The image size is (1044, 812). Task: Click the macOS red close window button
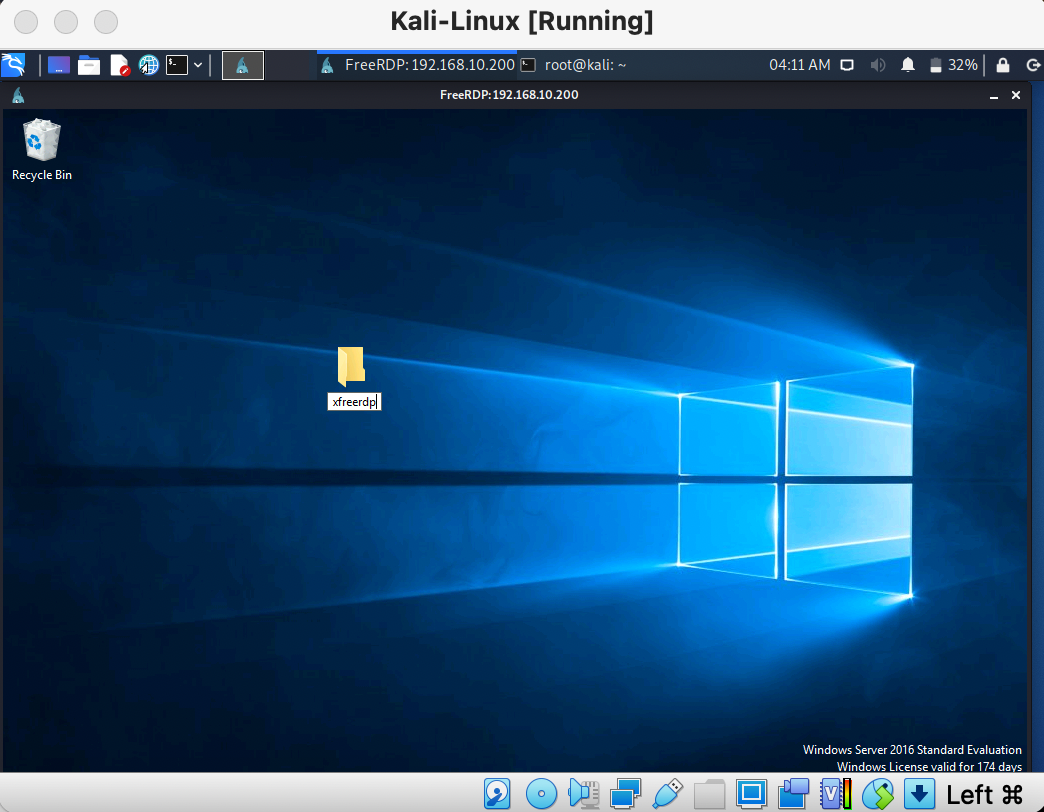click(26, 21)
